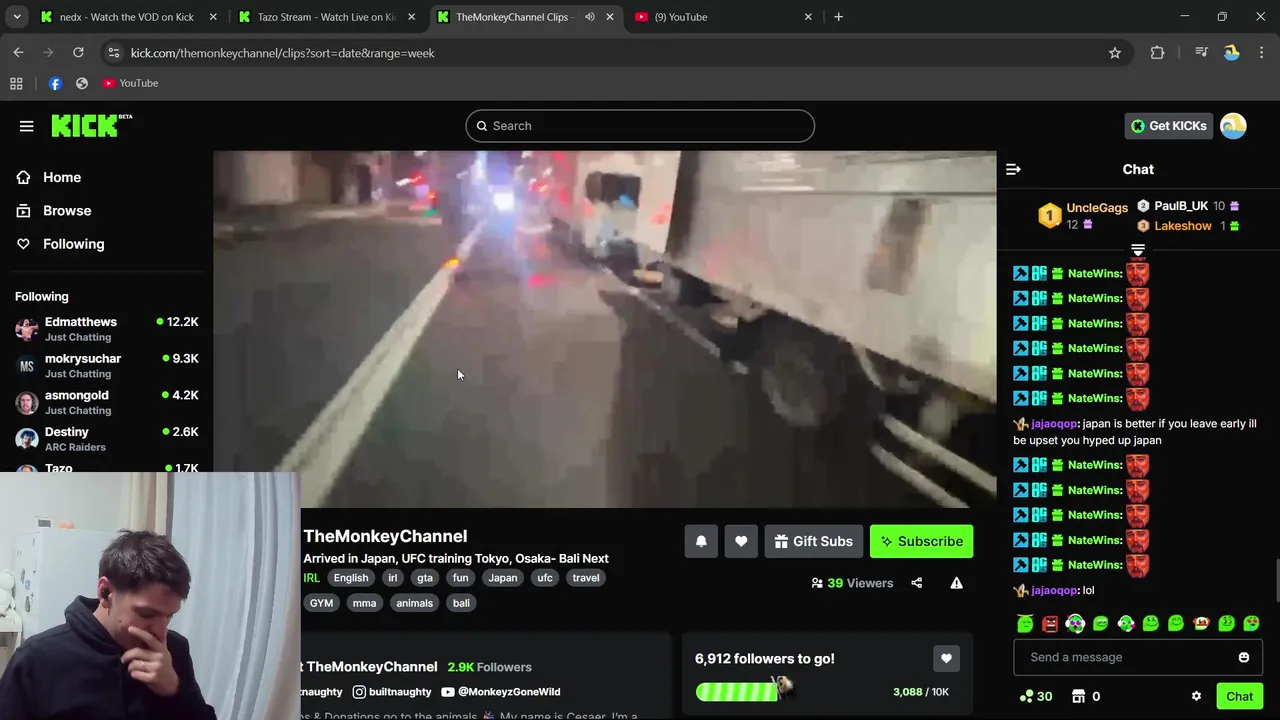Close the Tazo Stream tab
1280x720 pixels.
411,17
